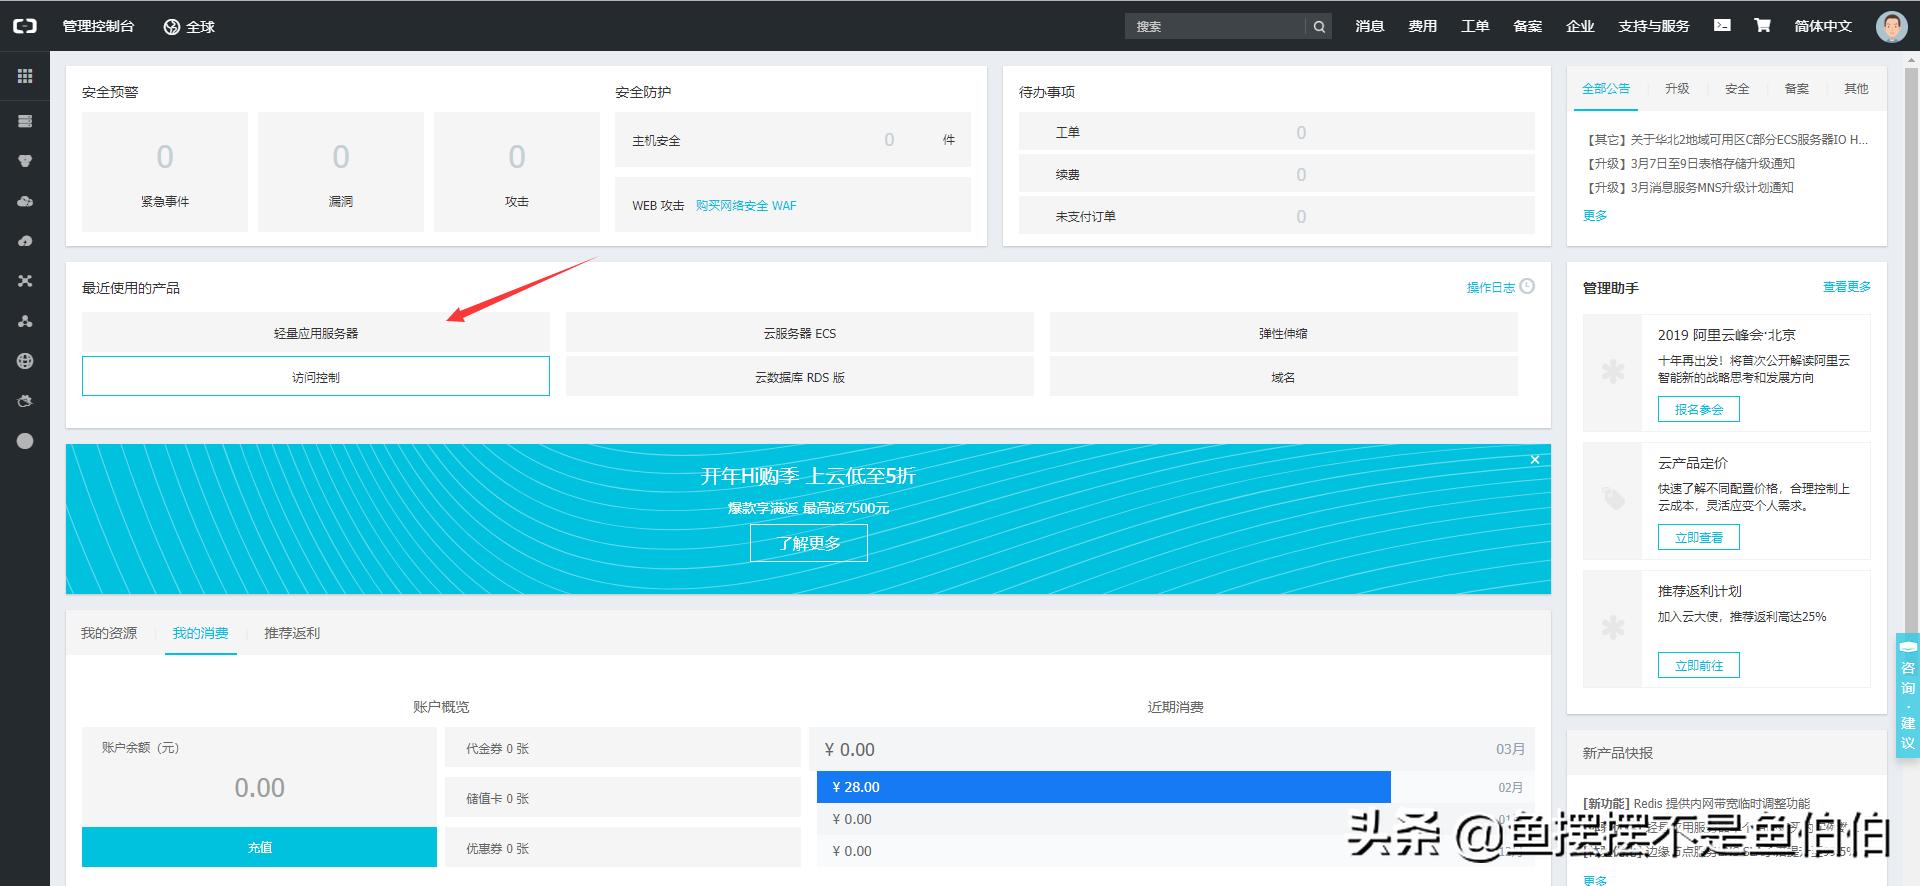Open 域名 product

pos(1283,377)
